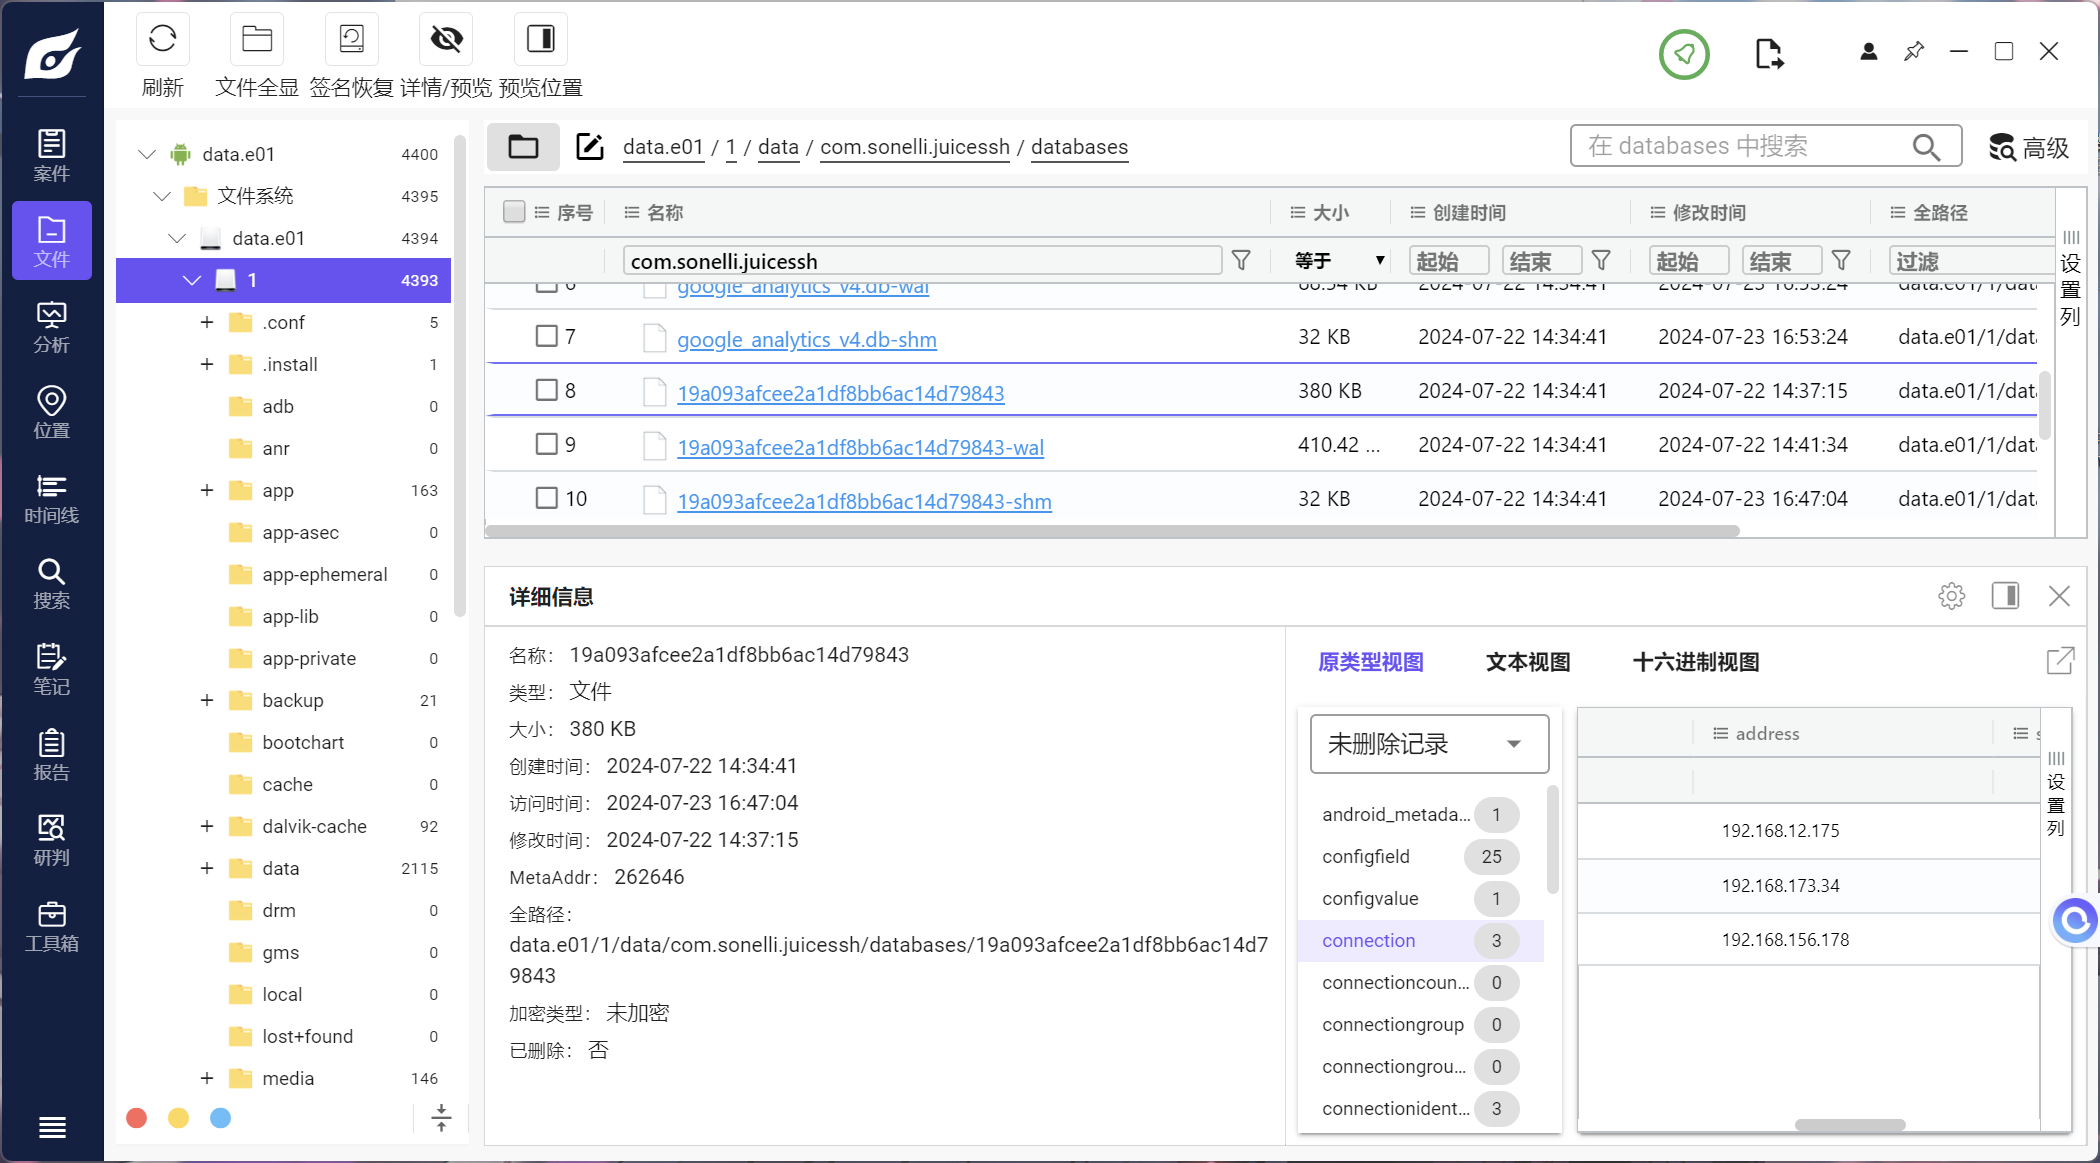Open the 案件 sidebar section

pyautogui.click(x=52, y=155)
